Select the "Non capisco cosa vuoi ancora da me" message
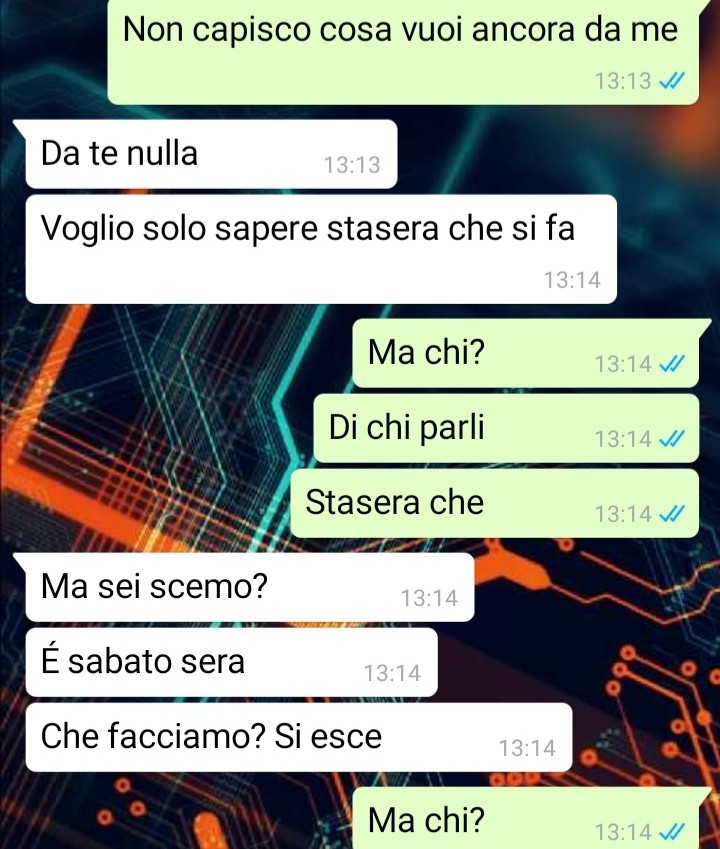720x849 pixels. pyautogui.click(x=403, y=52)
